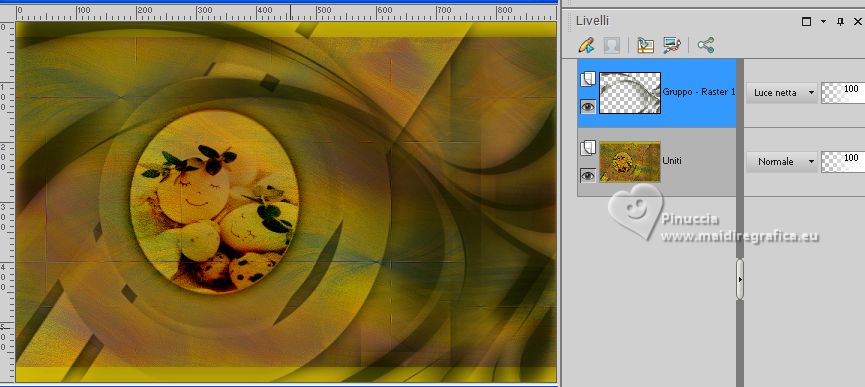Screen dimensions: 865x387
Task: Click the layer styles icon in Livelli toolbar
Action: pos(645,45)
